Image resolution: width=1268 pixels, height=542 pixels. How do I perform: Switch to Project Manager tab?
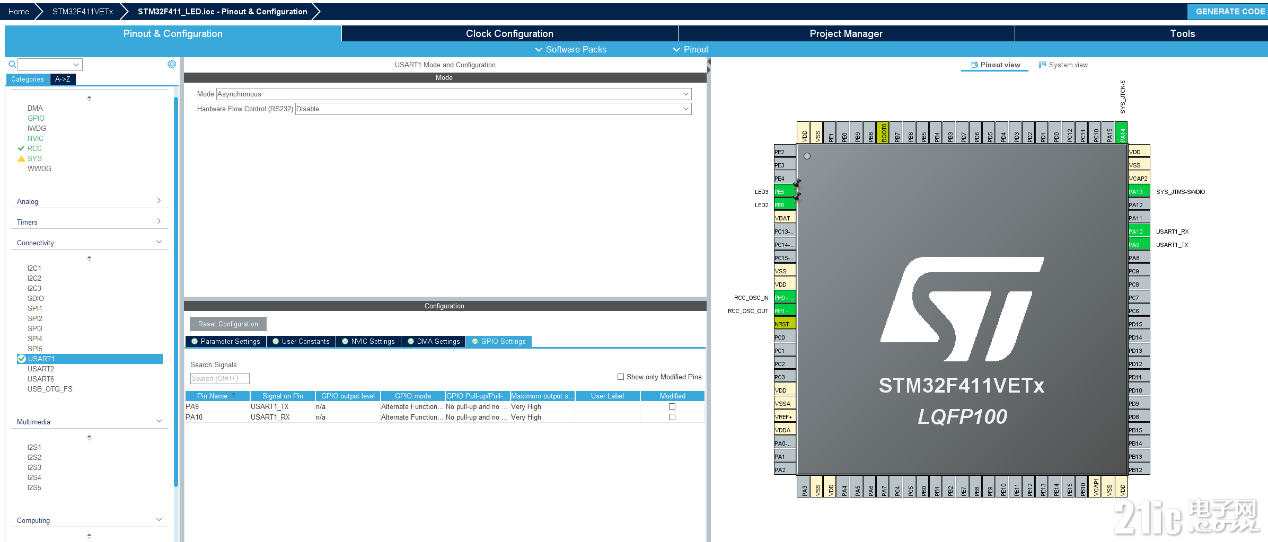[x=846, y=33]
